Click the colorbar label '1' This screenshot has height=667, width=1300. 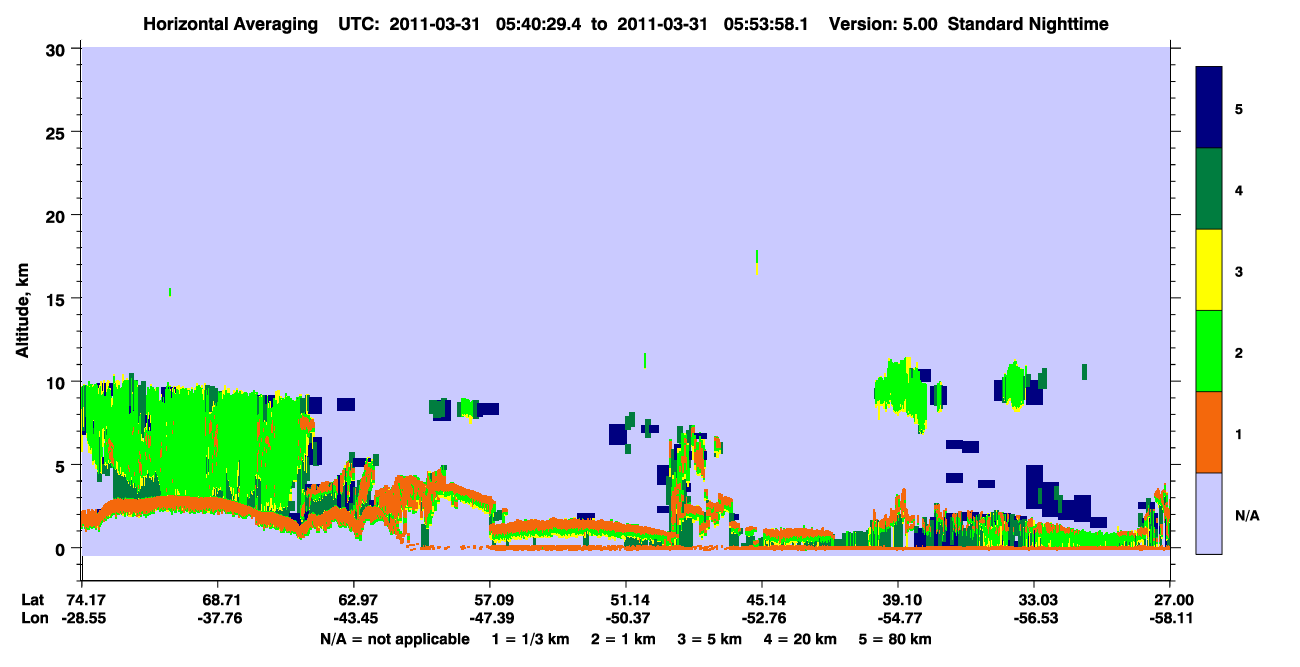1239,433
